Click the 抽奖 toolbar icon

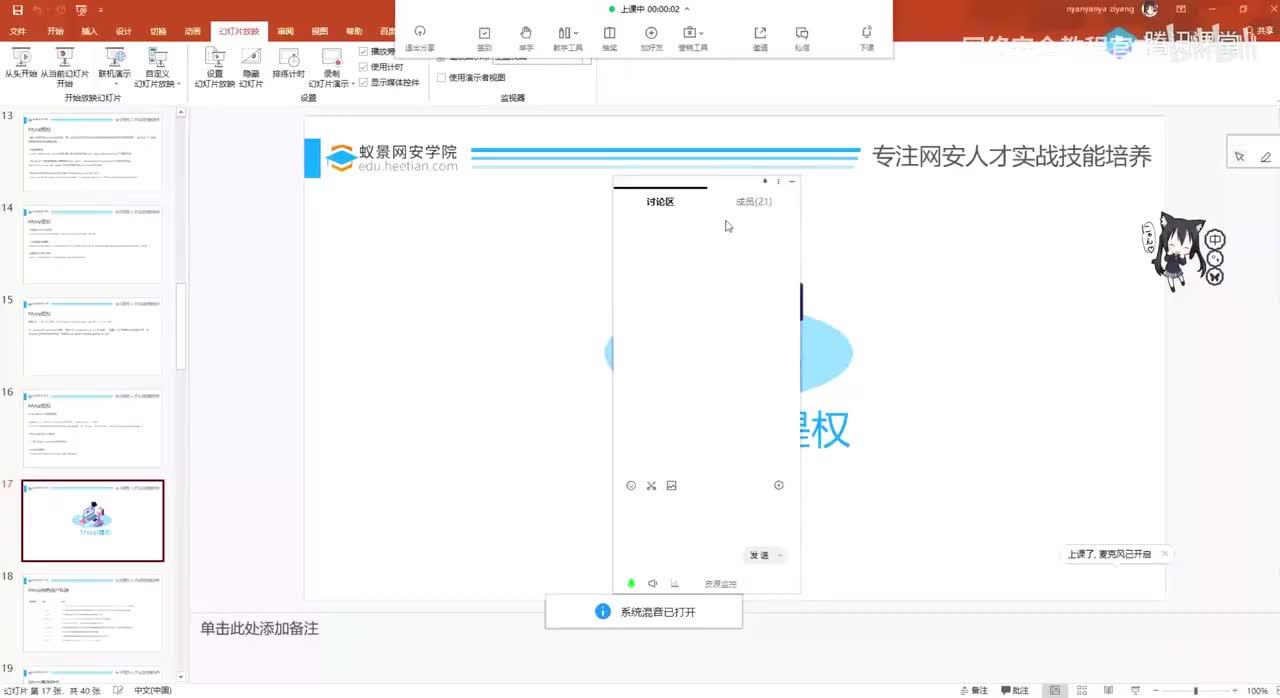(x=610, y=38)
